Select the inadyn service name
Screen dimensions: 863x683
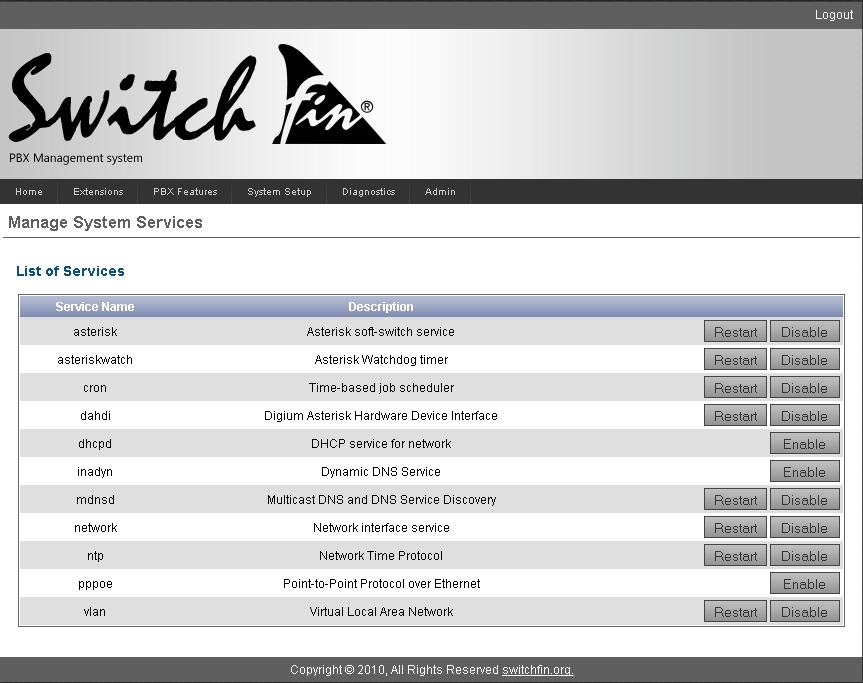click(95, 472)
